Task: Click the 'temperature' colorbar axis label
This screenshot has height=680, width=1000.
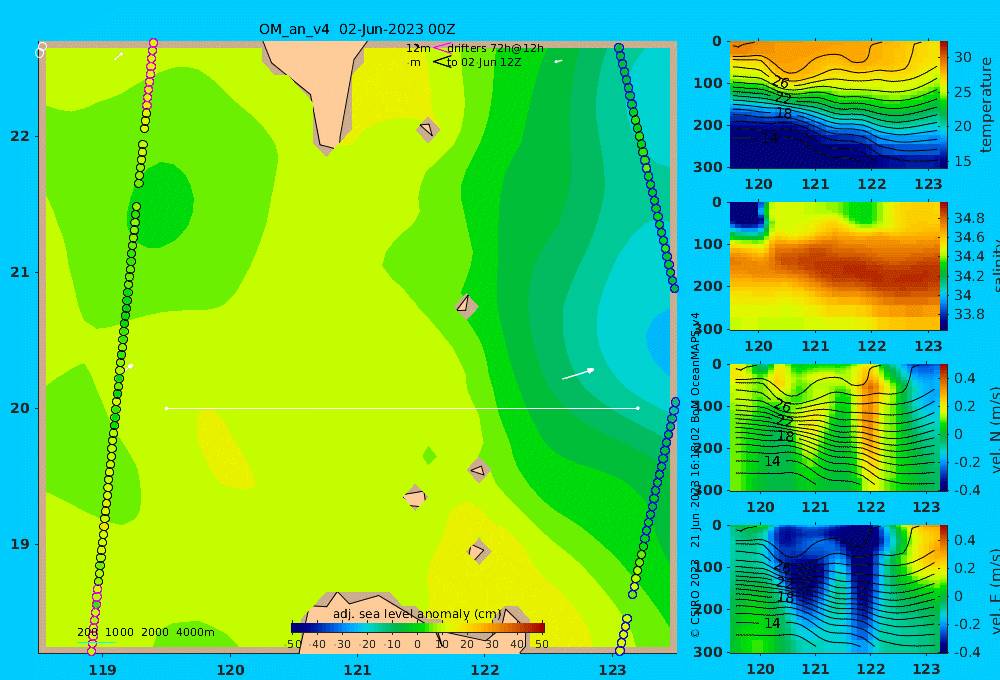Action: point(986,105)
